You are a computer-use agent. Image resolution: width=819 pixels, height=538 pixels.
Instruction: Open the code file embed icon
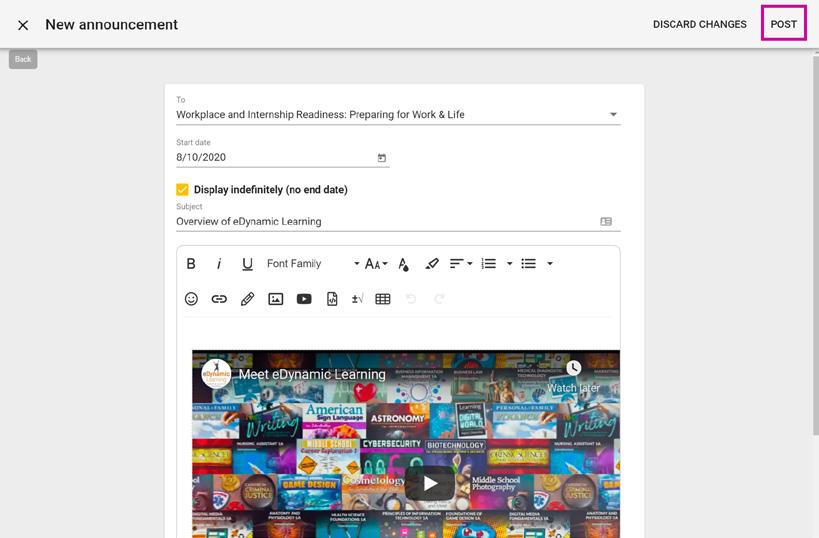[x=332, y=299]
